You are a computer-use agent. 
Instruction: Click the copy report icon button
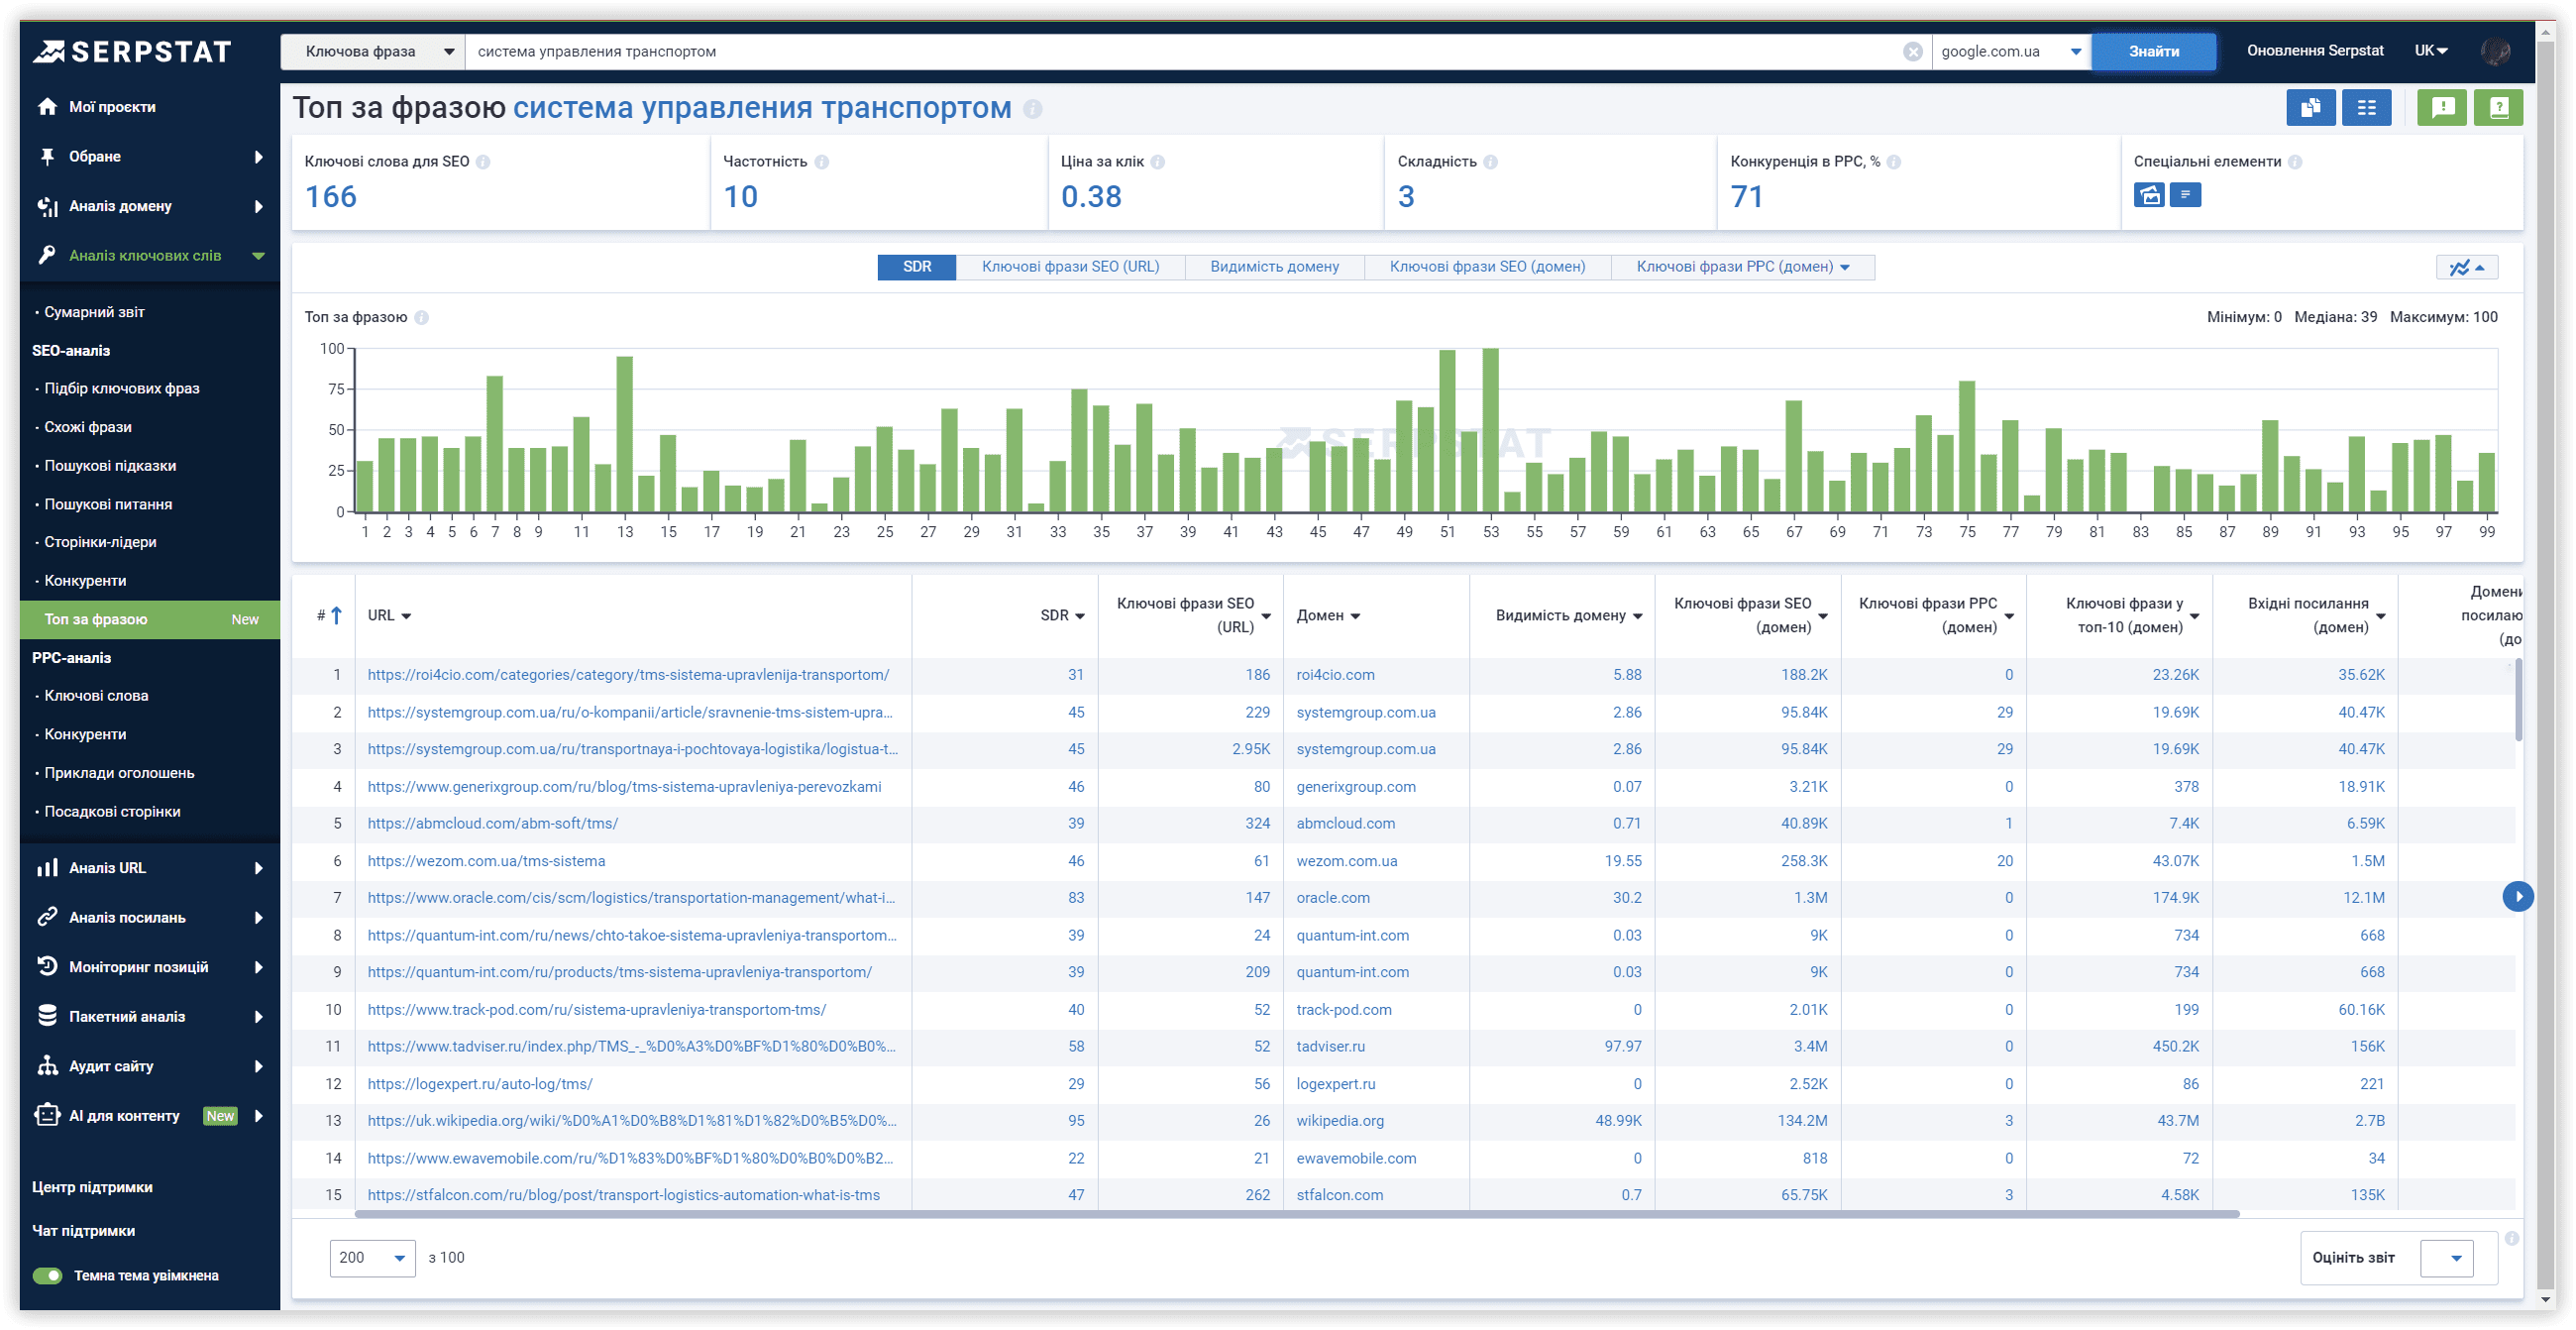click(2310, 107)
